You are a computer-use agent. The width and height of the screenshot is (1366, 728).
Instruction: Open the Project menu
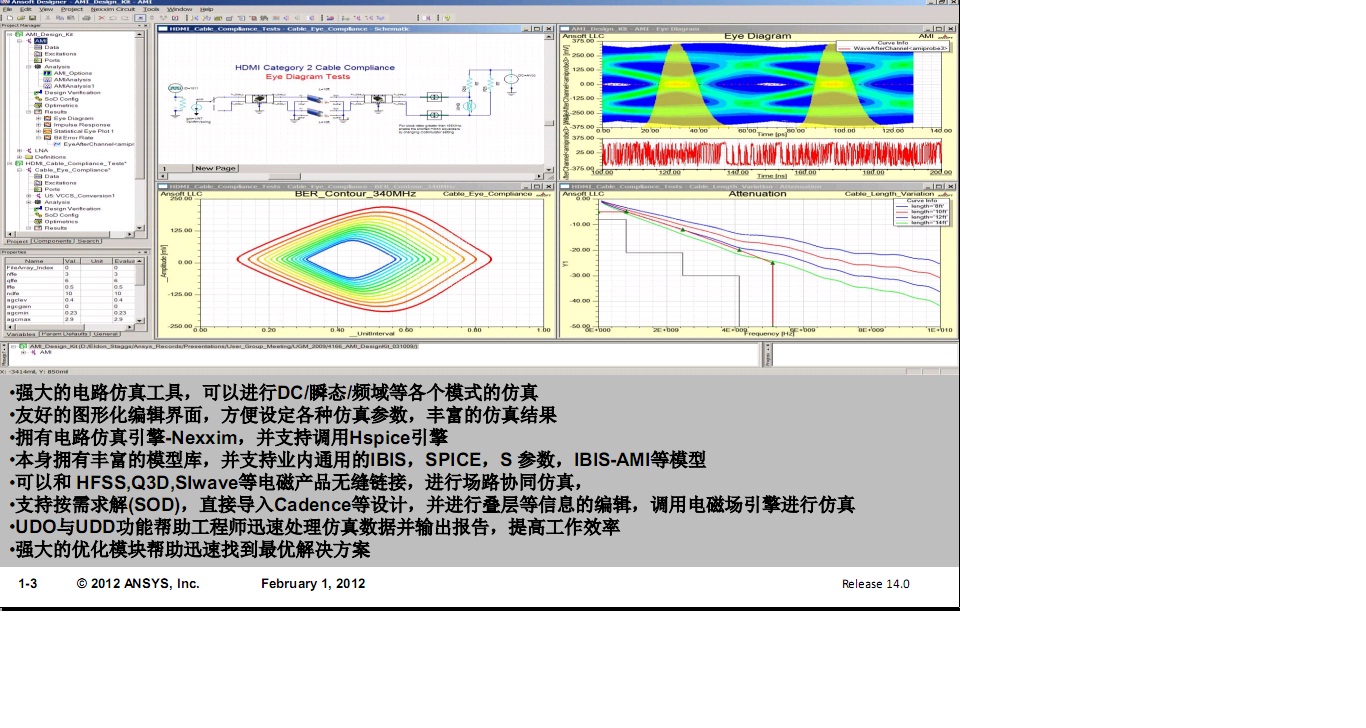pyautogui.click(x=72, y=9)
